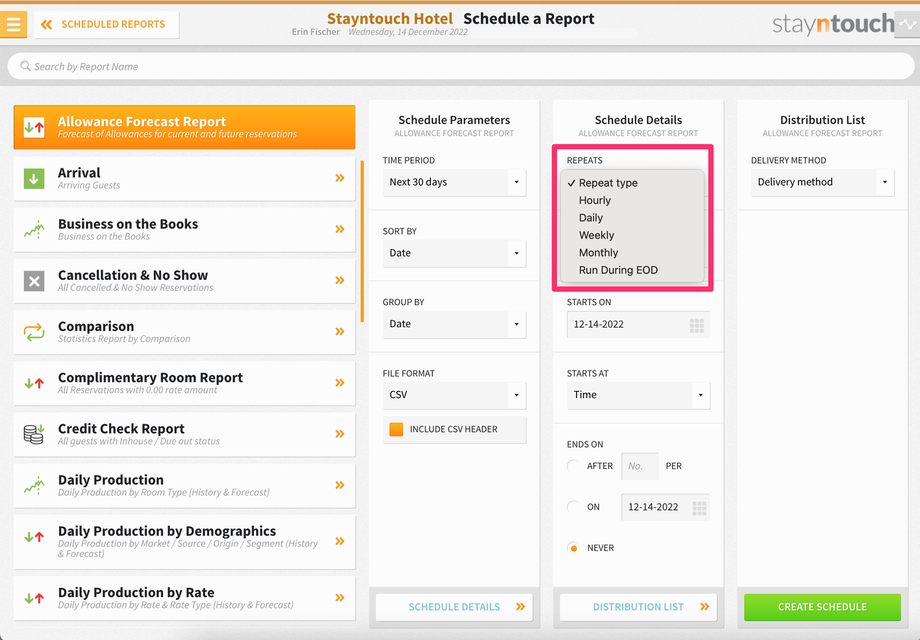Click the chevron on Daily Production row
This screenshot has width=920, height=640.
[340, 485]
